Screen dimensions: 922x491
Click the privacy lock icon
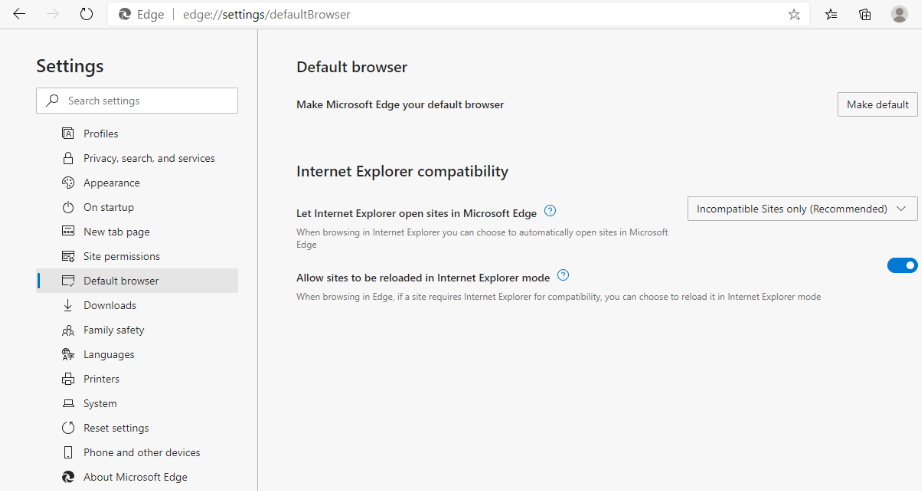[x=68, y=158]
